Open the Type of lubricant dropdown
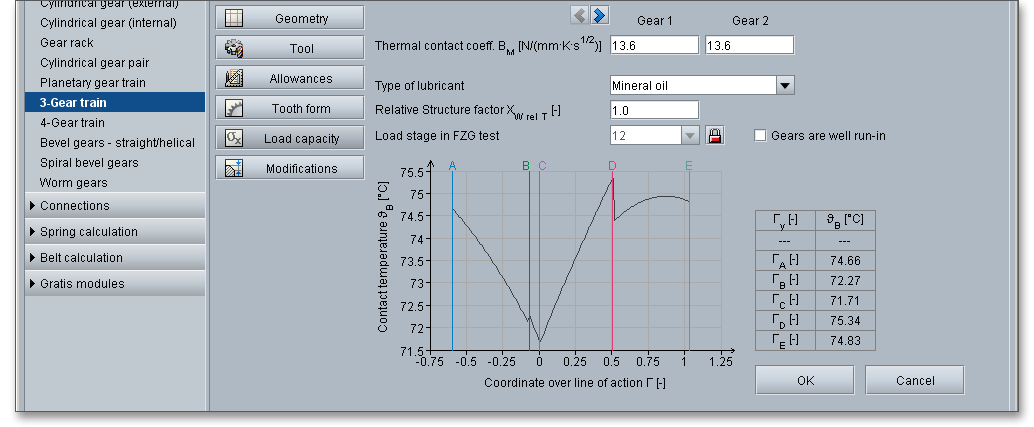Viewport: 1034px width, 427px height. [785, 86]
